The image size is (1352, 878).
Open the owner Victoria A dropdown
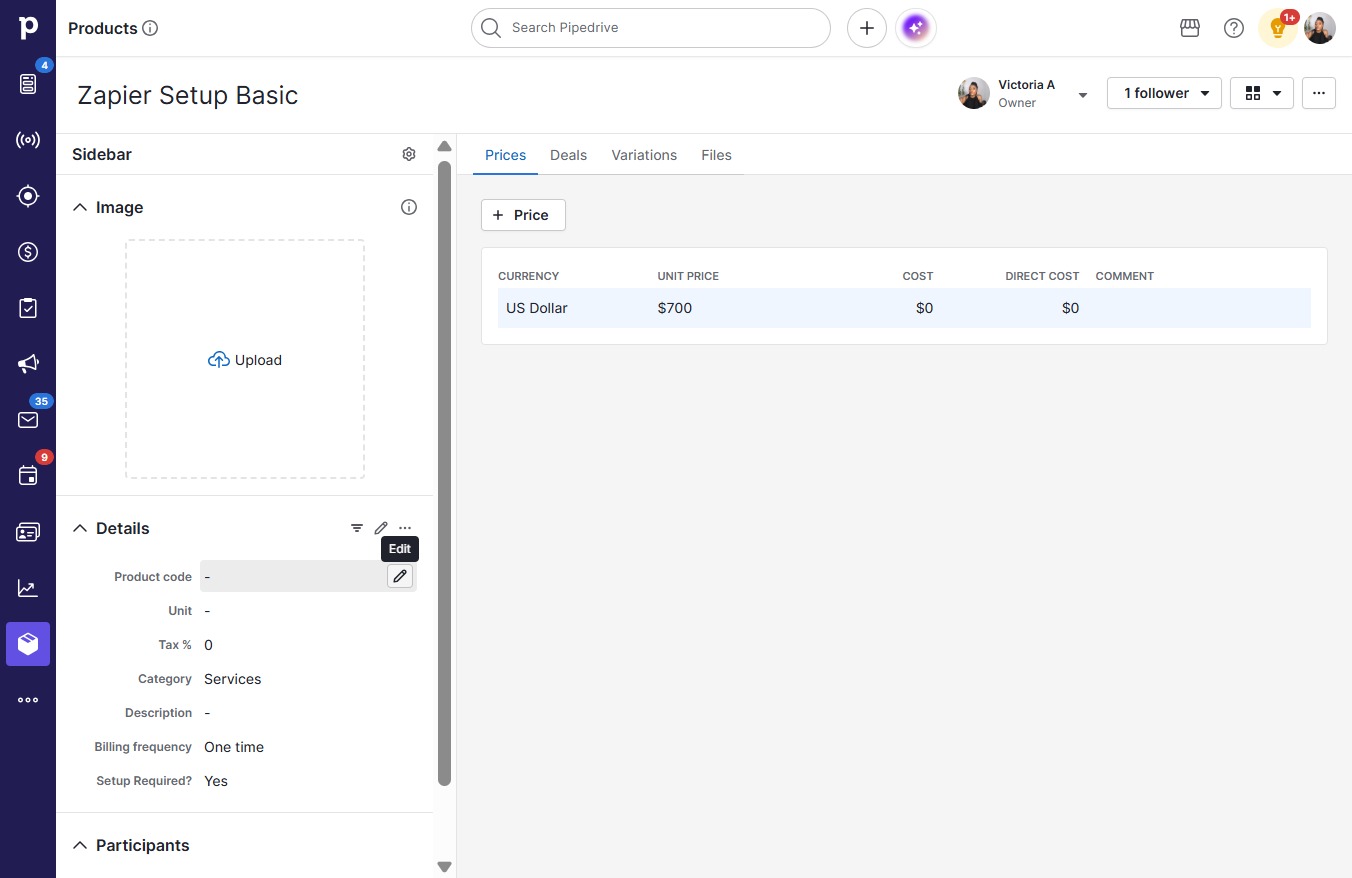(1083, 95)
